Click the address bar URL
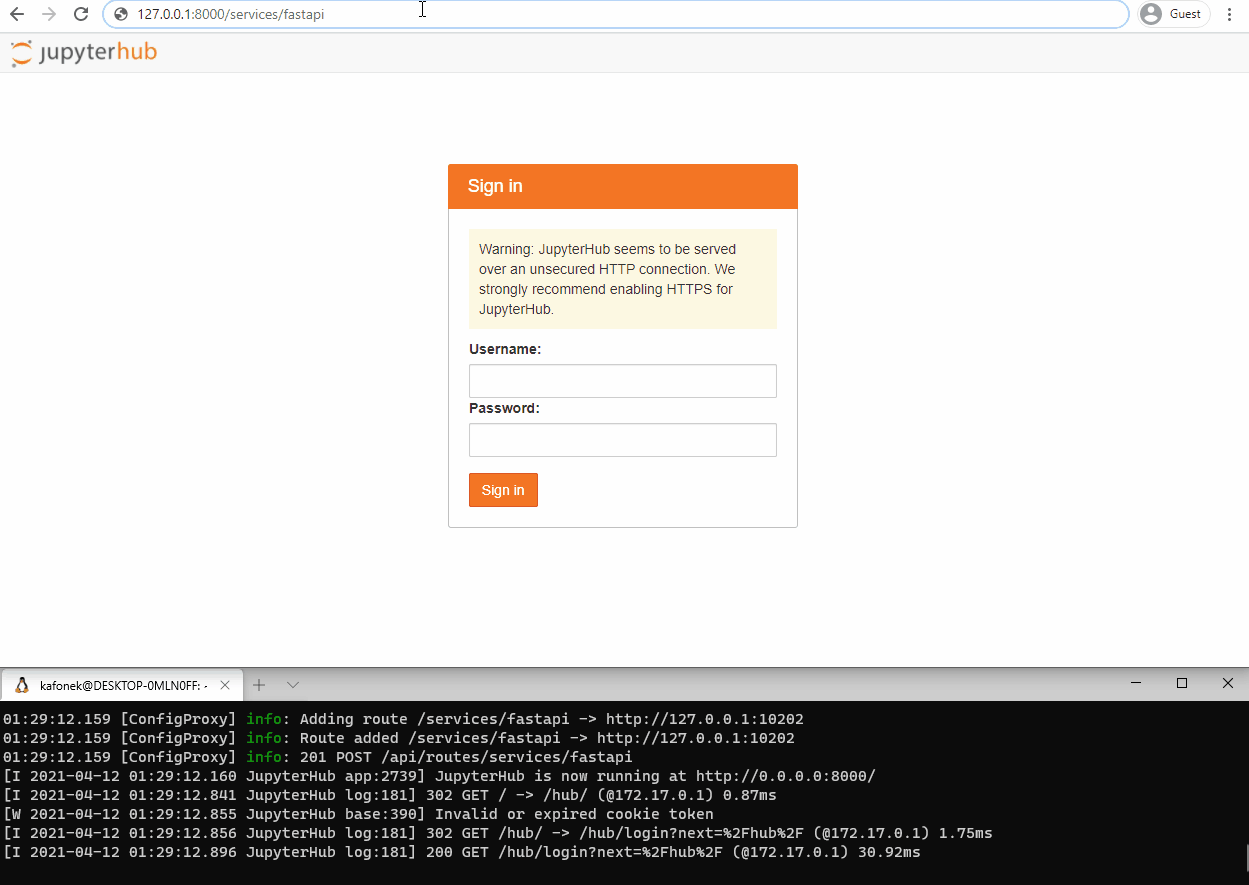The height and width of the screenshot is (885, 1249). [x=231, y=14]
